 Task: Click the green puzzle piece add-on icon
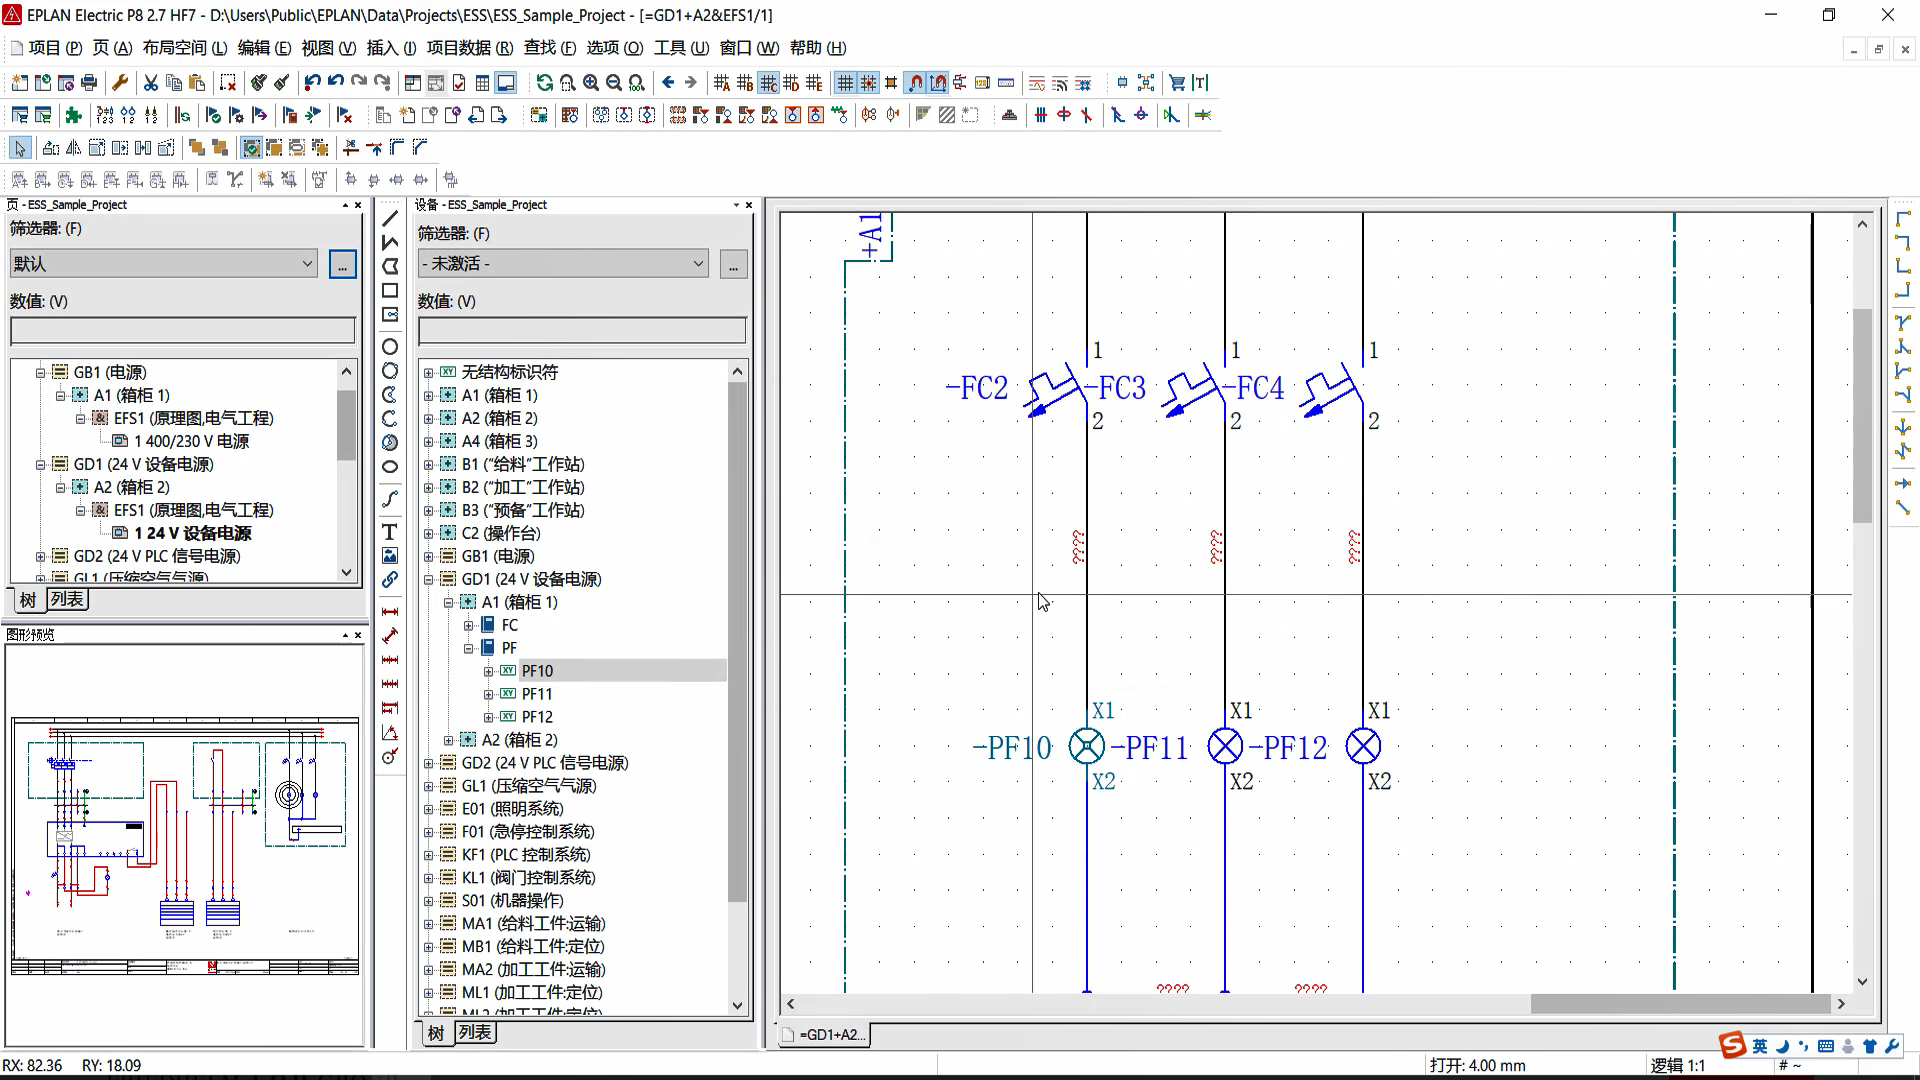pos(73,115)
